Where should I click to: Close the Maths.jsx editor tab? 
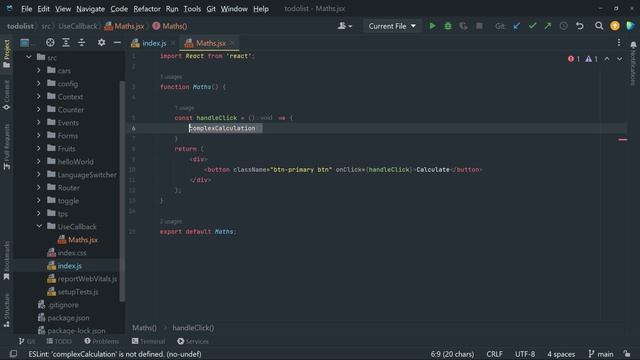(232, 43)
